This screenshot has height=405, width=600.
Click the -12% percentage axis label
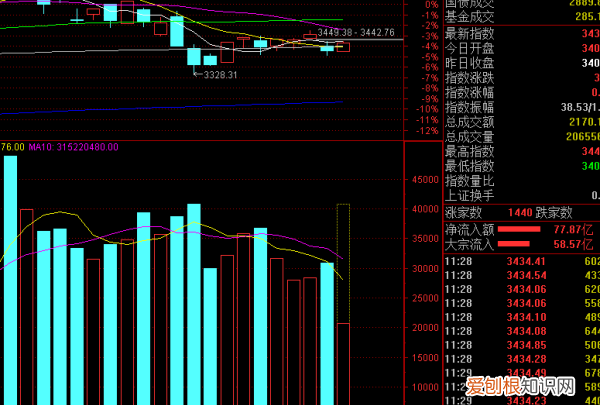pos(427,130)
